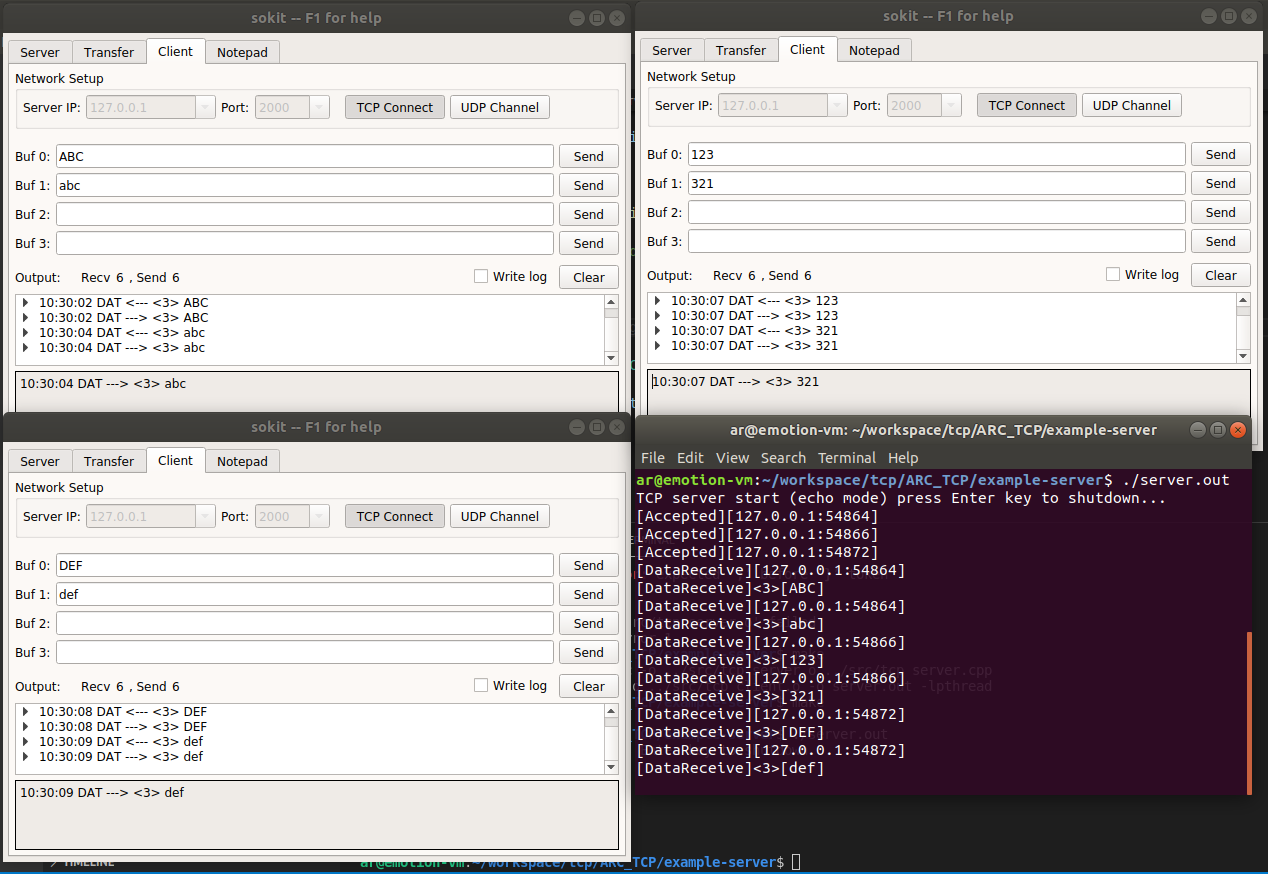The height and width of the screenshot is (874, 1268).
Task: Click empty Buf 3 field in DEF window
Action: coord(305,652)
